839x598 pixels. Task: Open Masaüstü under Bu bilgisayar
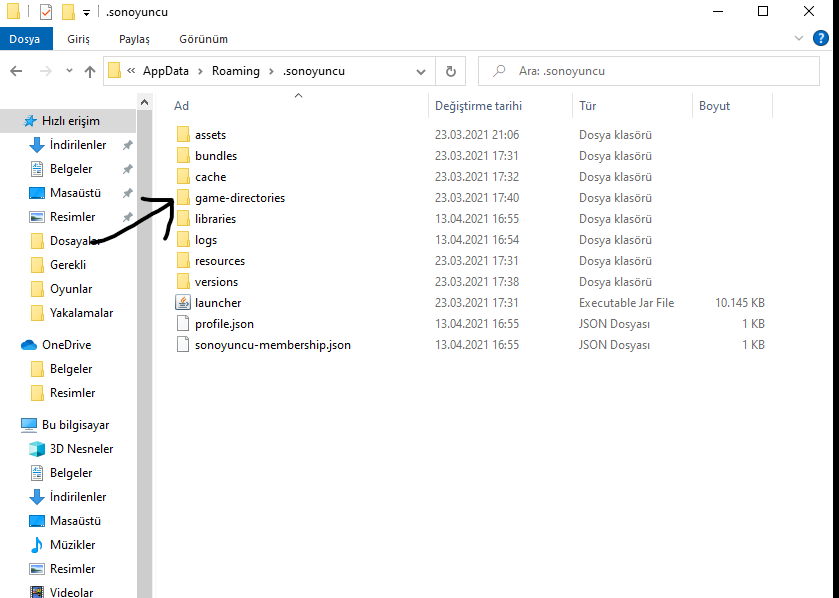(x=65, y=521)
